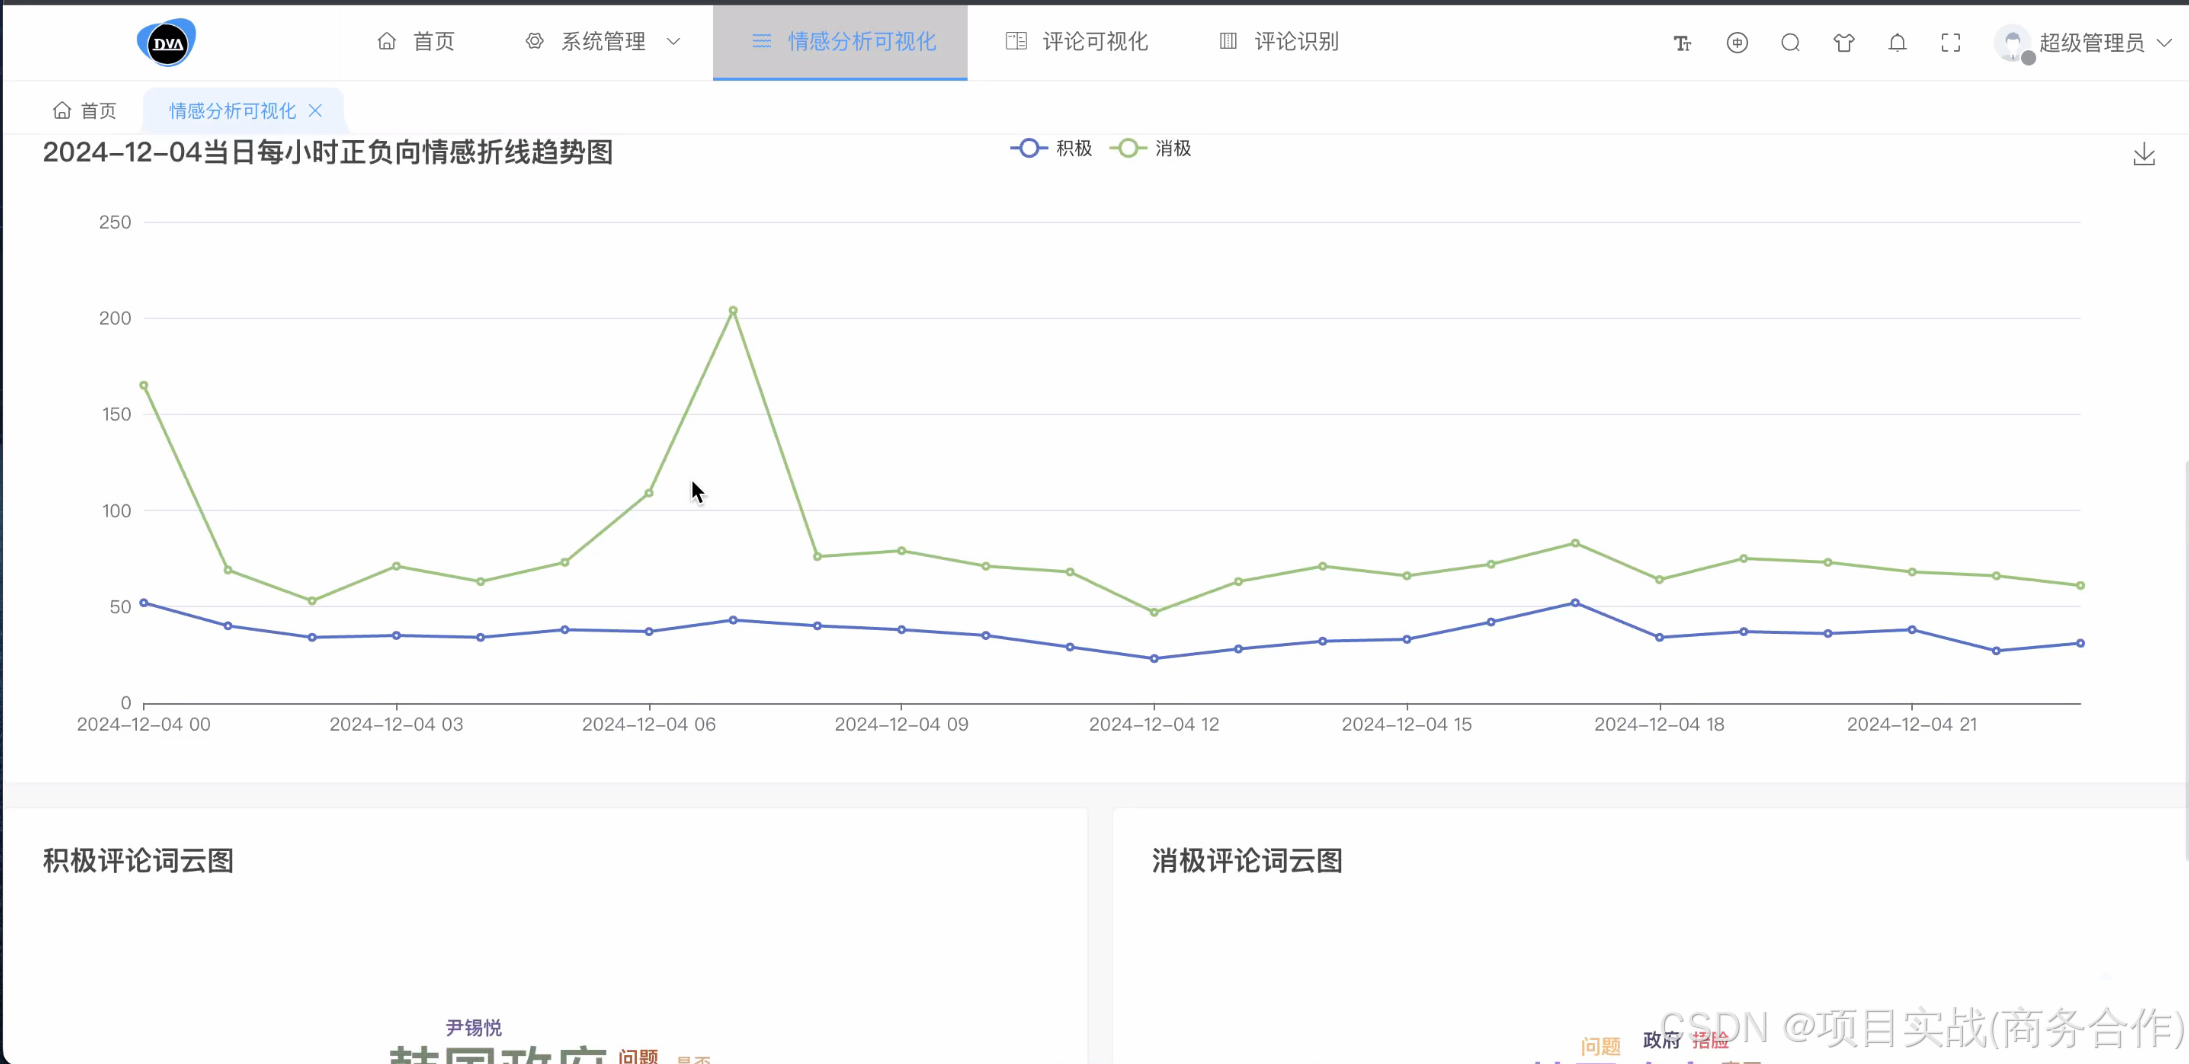The width and height of the screenshot is (2189, 1064).
Task: Download the line chart as image
Action: click(x=2144, y=155)
